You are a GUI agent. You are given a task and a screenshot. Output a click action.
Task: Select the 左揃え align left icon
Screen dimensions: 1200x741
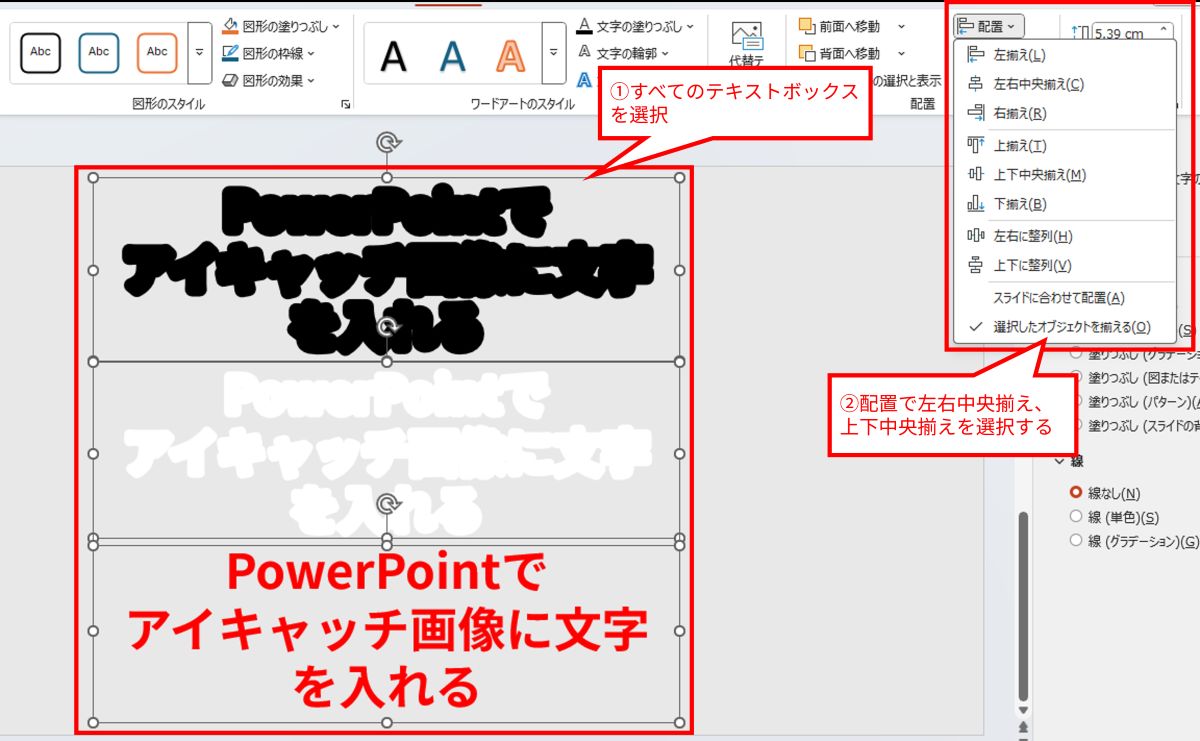[976, 55]
